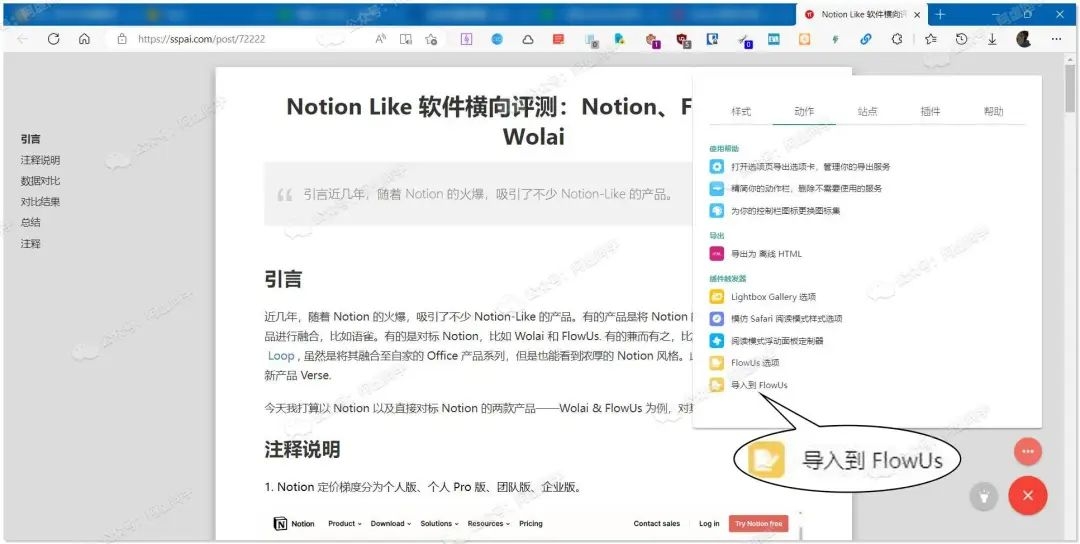Go to browser home page
The width and height of the screenshot is (1080, 544).
pos(84,39)
